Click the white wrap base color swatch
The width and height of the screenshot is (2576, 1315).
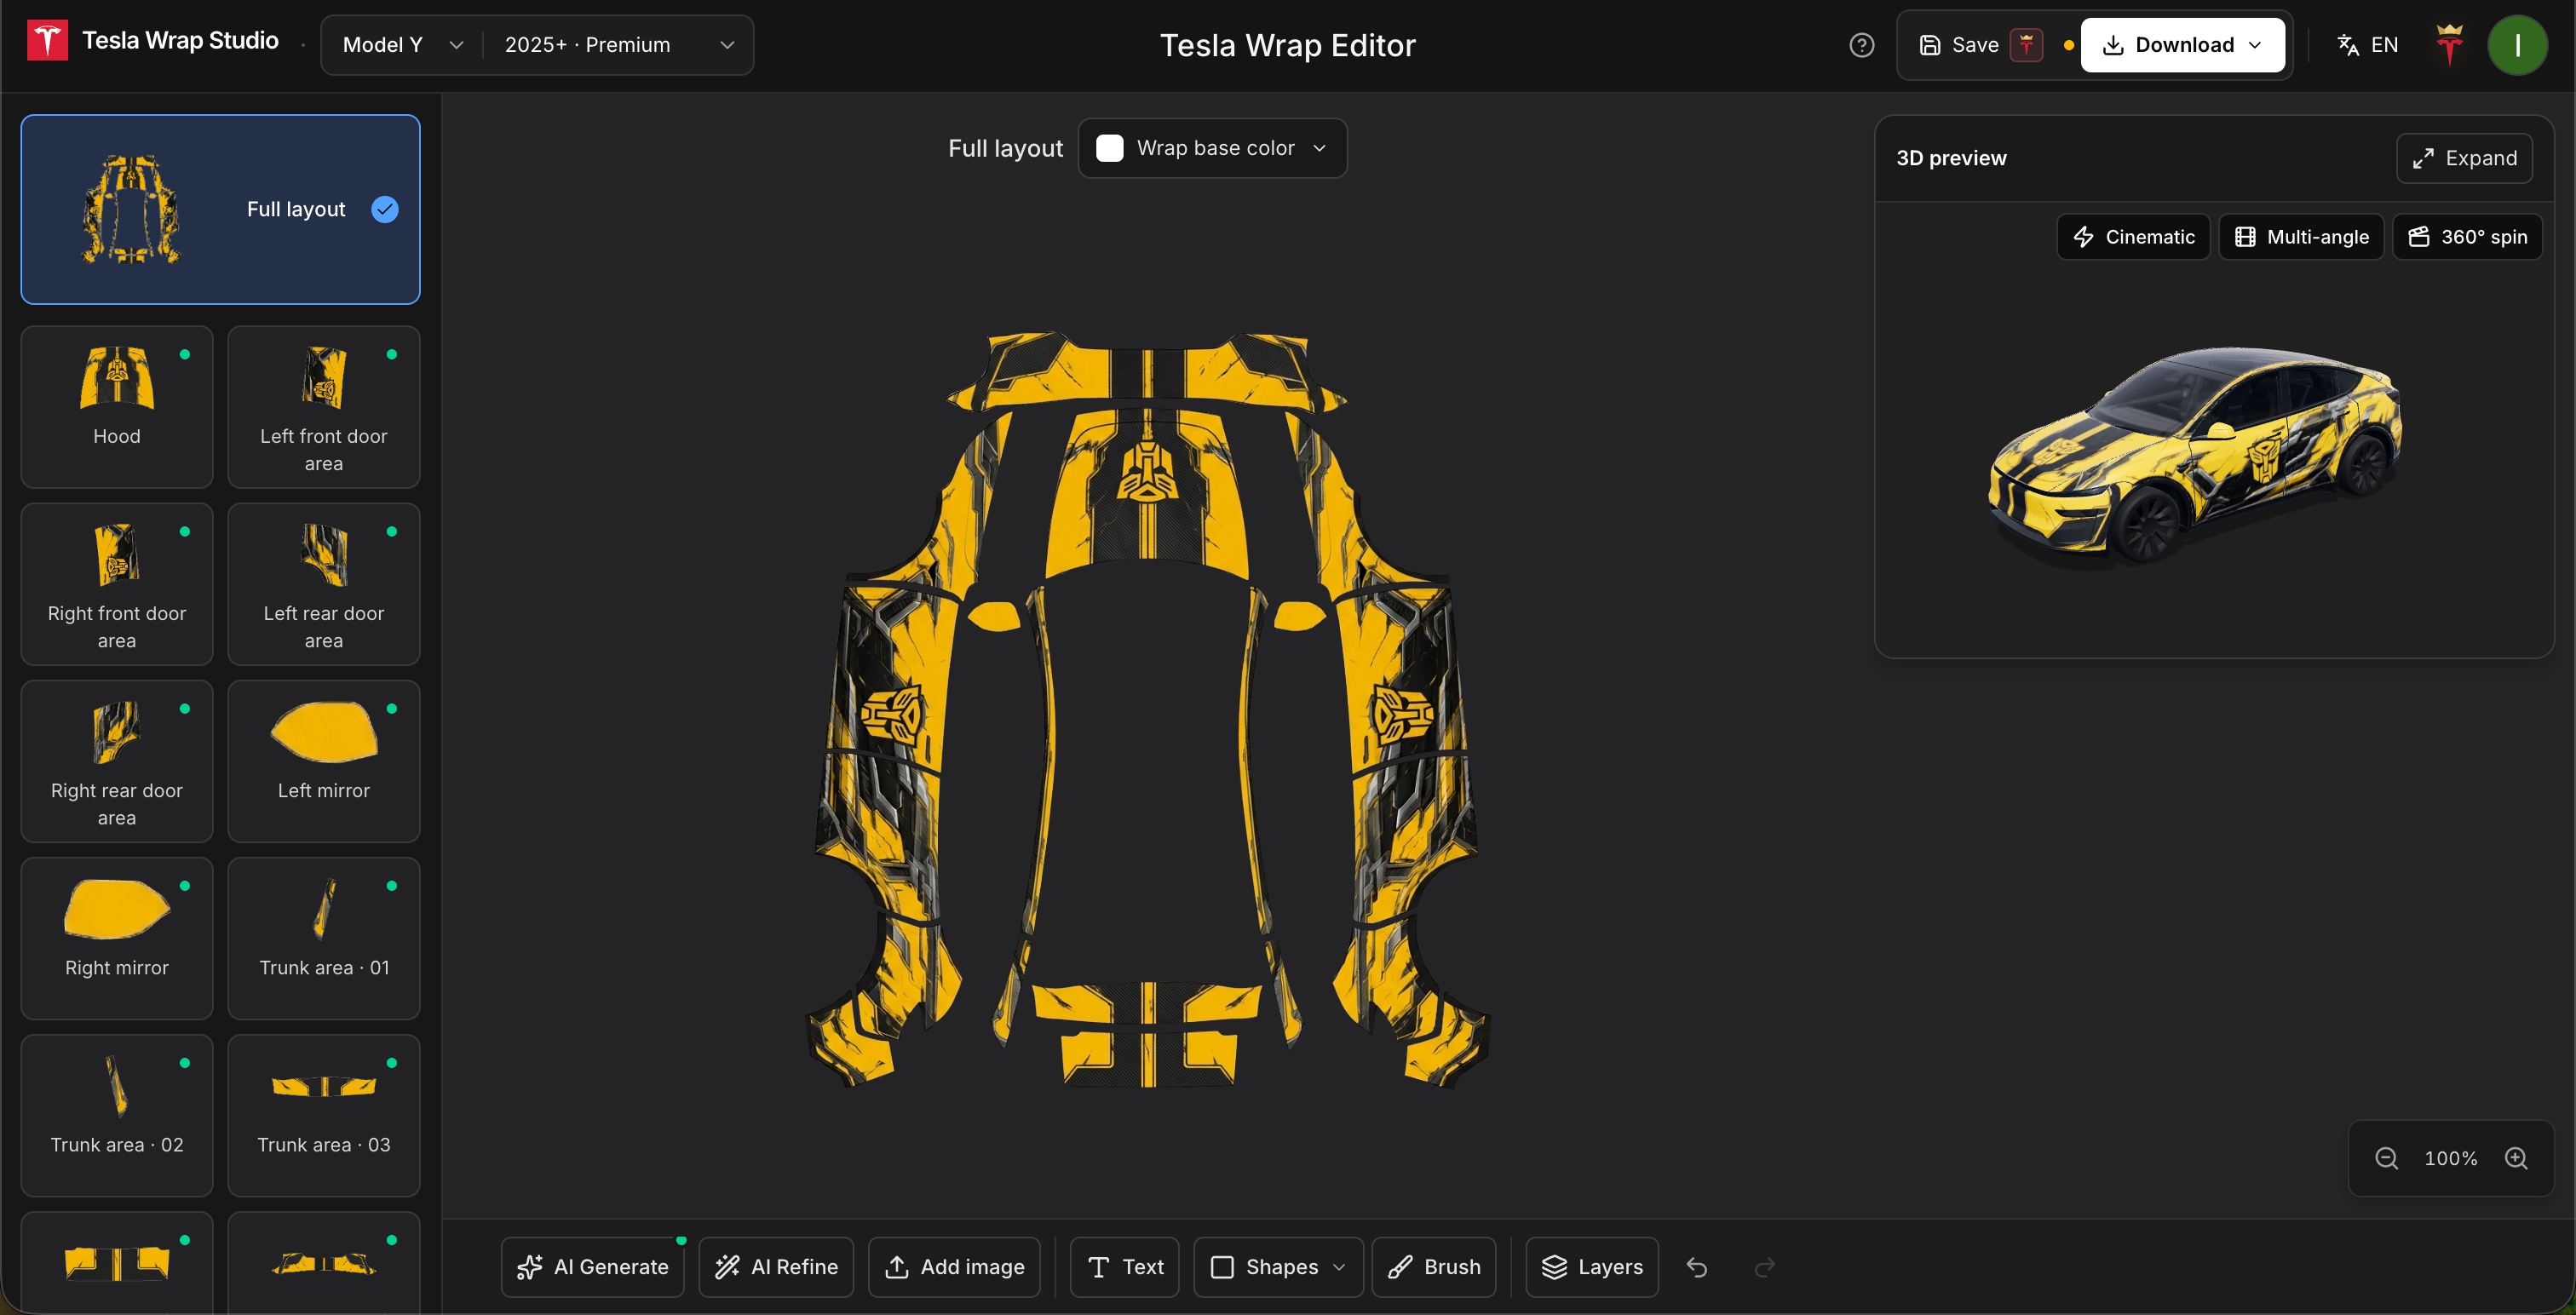tap(1109, 148)
